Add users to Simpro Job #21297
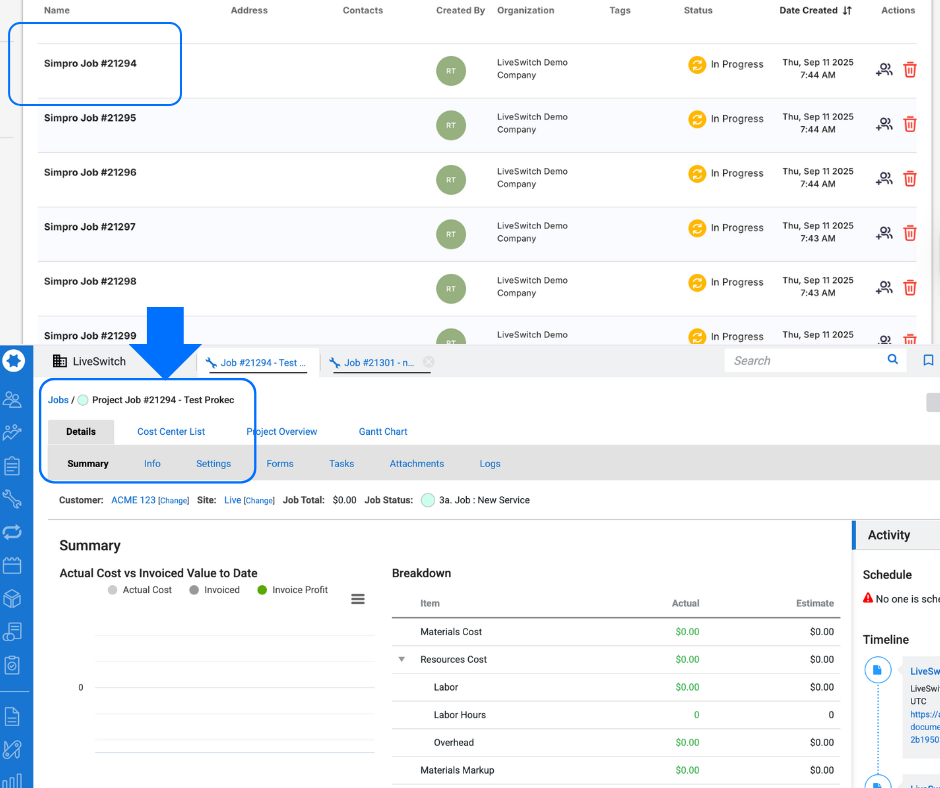This screenshot has height=788, width=940. pos(884,233)
